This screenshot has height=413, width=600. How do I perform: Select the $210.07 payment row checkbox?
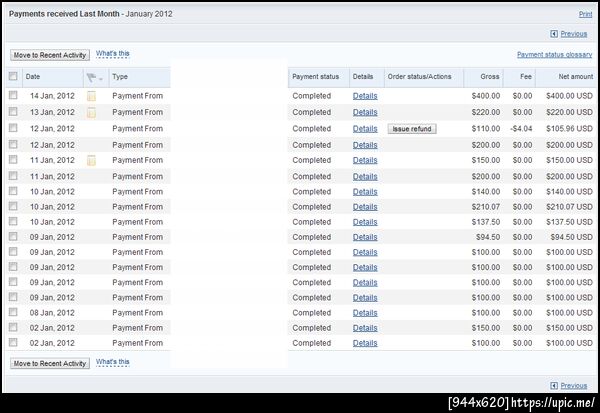[13, 206]
